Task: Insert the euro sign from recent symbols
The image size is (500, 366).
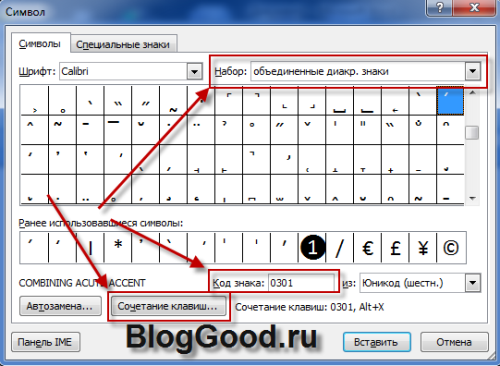Action: 367,248
